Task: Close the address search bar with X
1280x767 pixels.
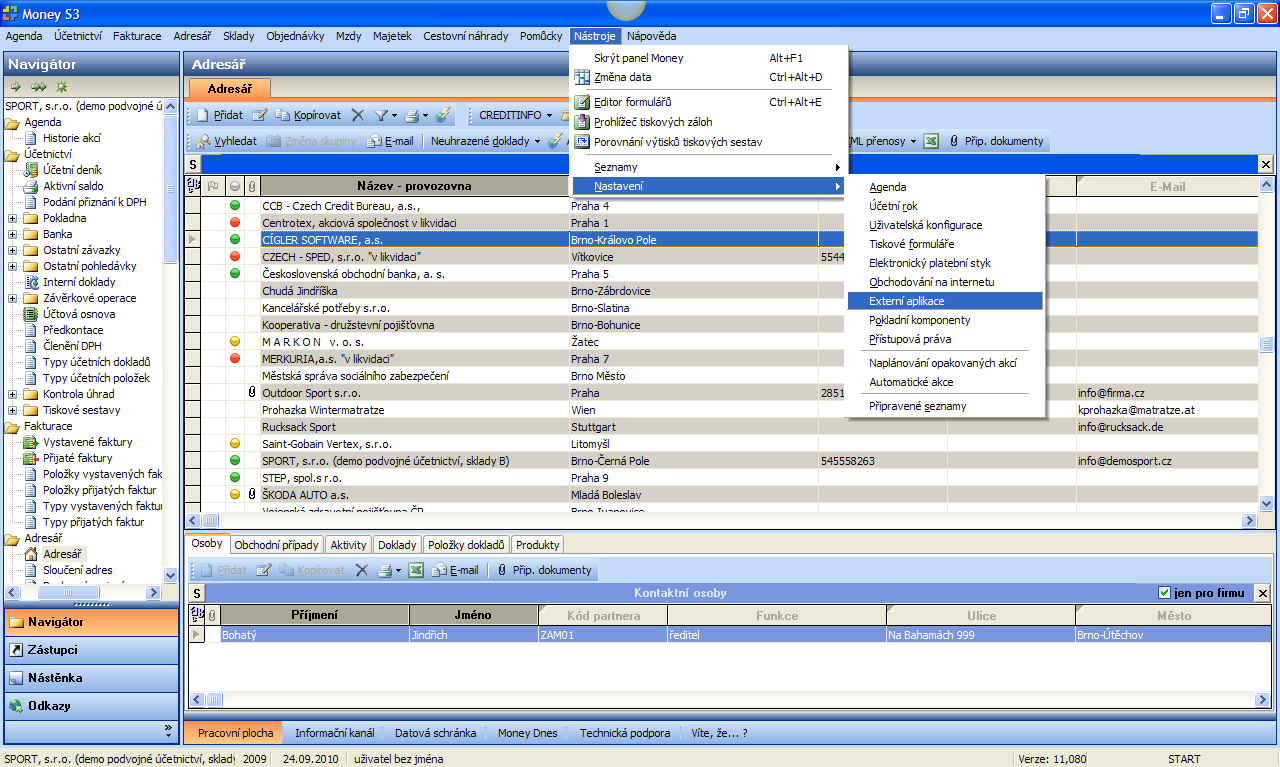Action: [1265, 165]
